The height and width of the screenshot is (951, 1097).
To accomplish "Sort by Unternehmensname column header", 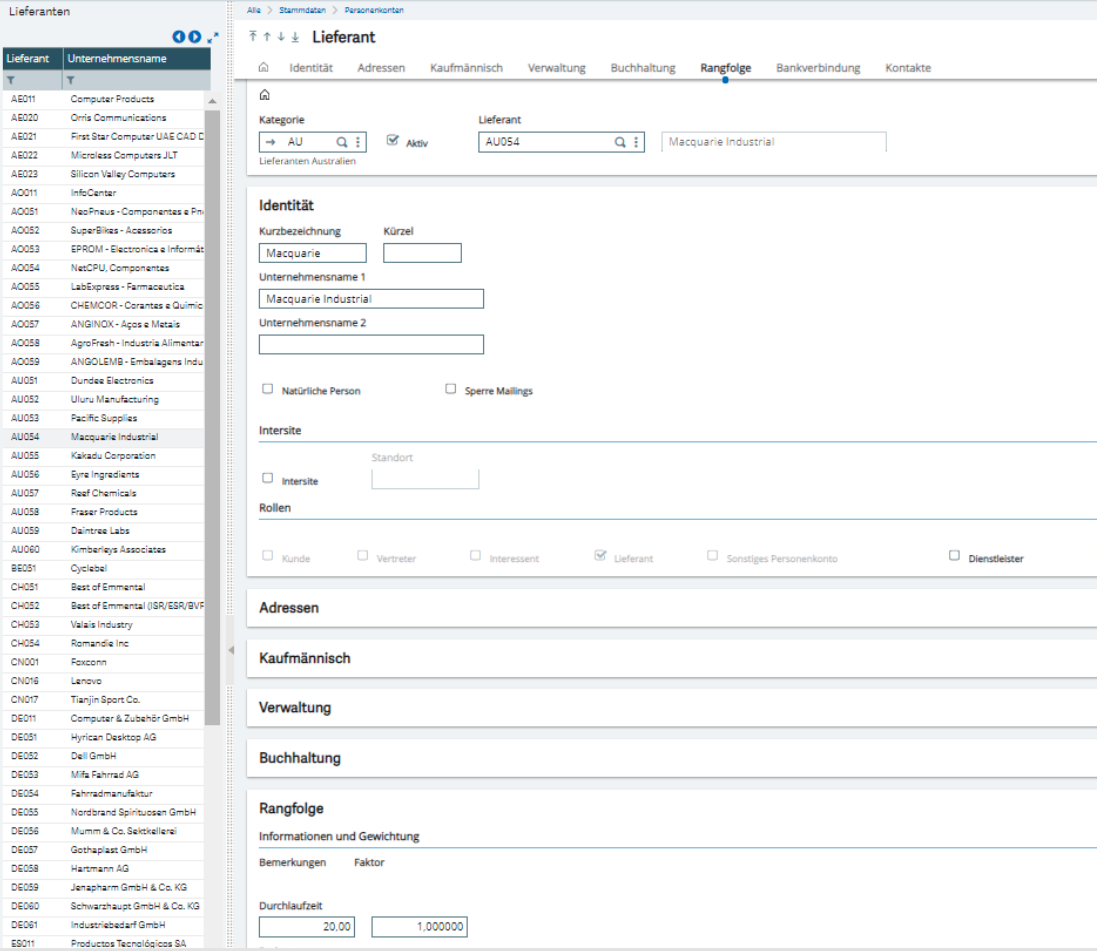I will point(137,59).
